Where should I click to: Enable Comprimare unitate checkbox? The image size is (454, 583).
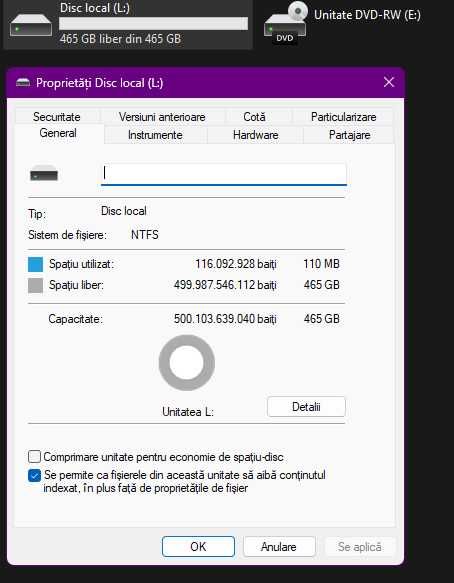(x=35, y=457)
